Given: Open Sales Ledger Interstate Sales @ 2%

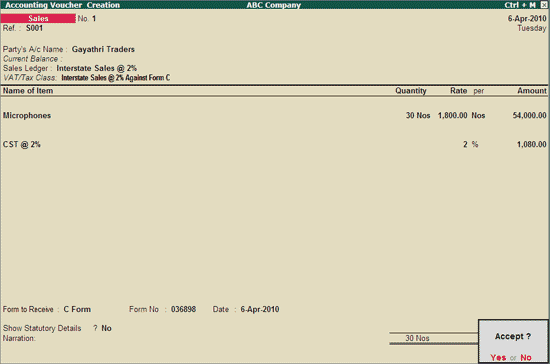Looking at the screenshot, I should (96, 68).
